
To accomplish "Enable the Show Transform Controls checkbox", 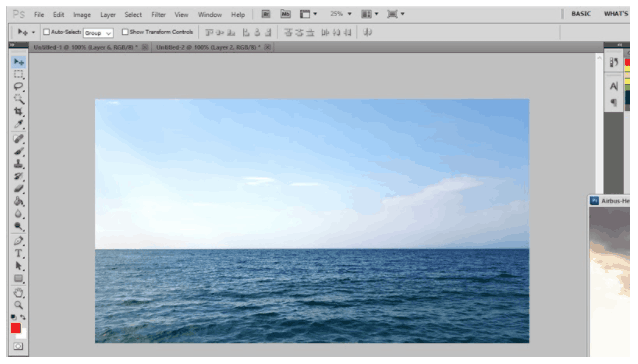I will tap(125, 32).
